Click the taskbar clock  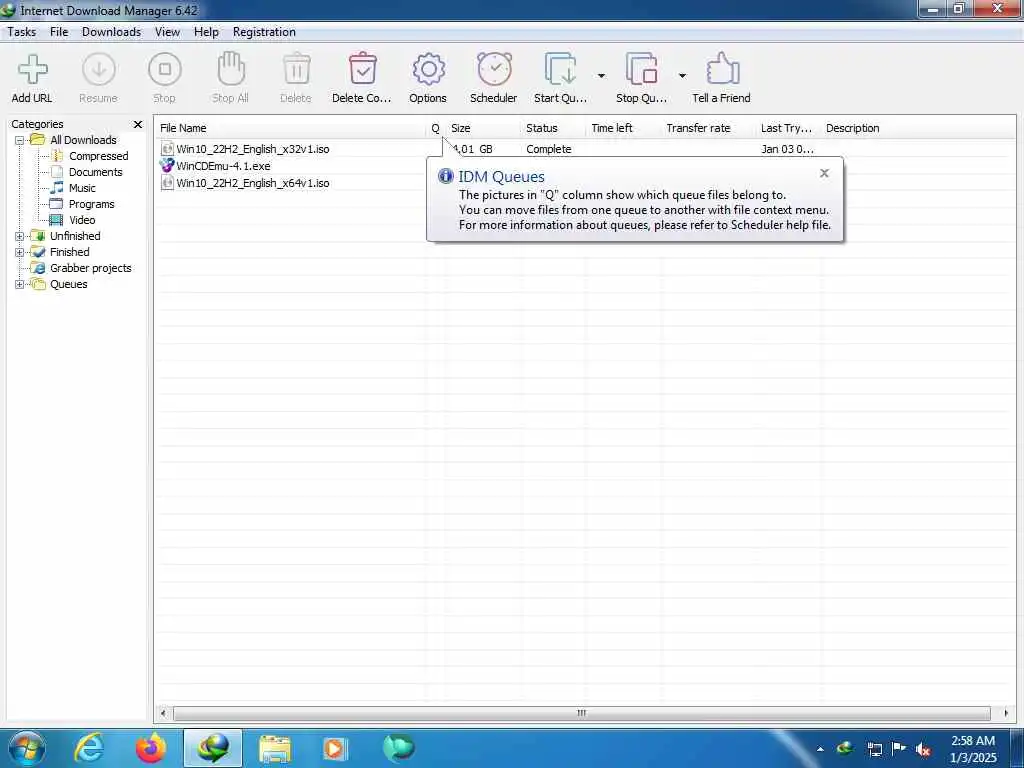[x=973, y=749]
